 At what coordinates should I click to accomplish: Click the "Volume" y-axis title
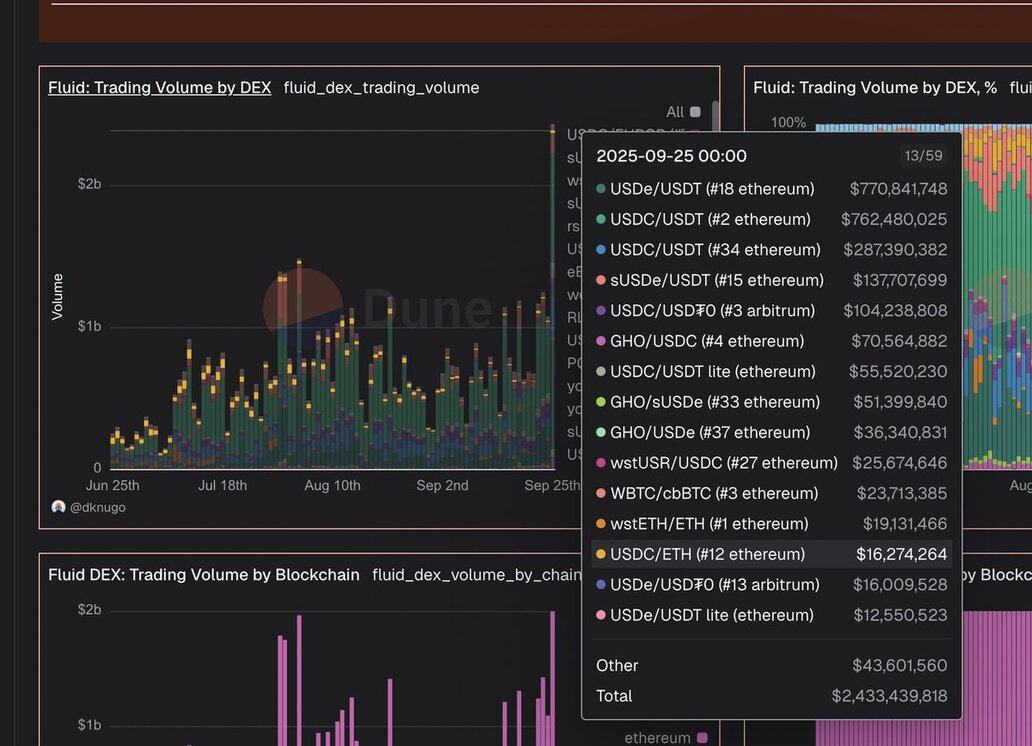click(58, 297)
